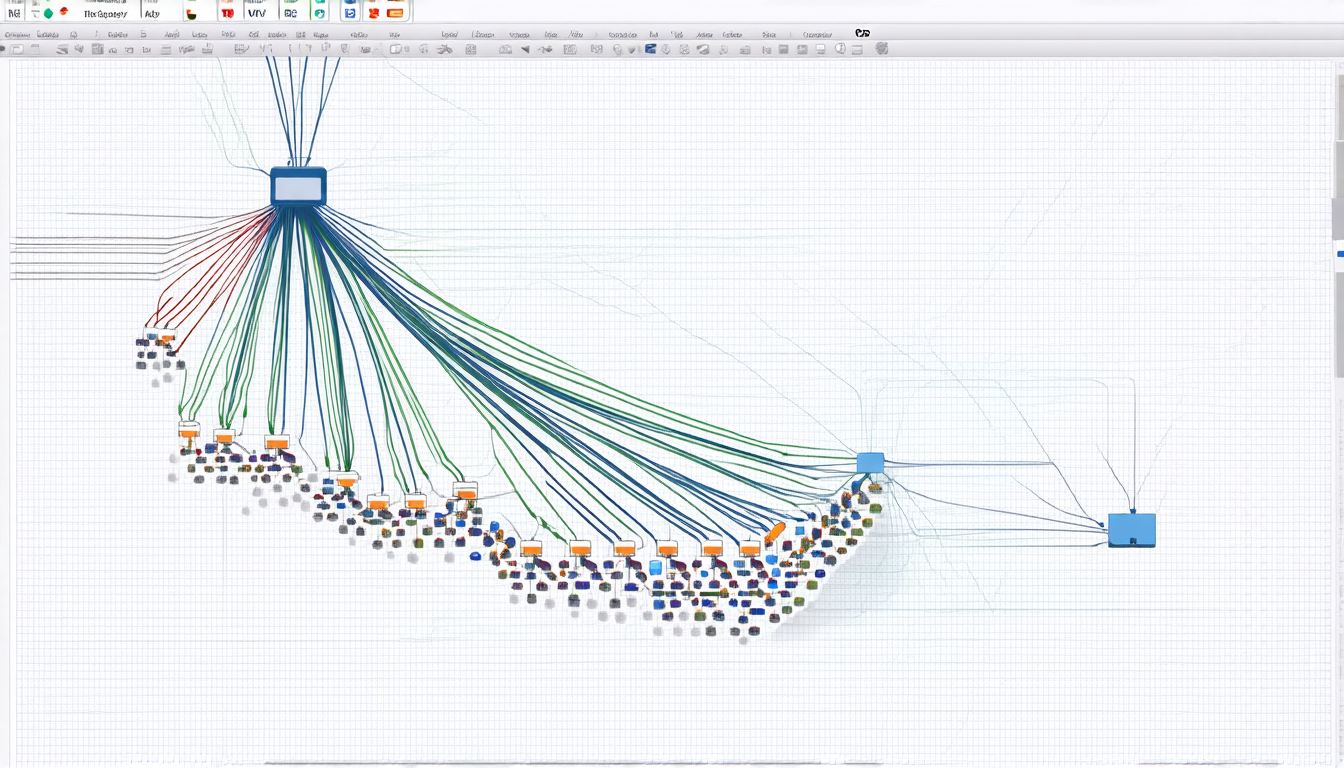Click the vertical scrollbar thumb on the right edge
This screenshot has height=768, width=1344.
click(1338, 220)
